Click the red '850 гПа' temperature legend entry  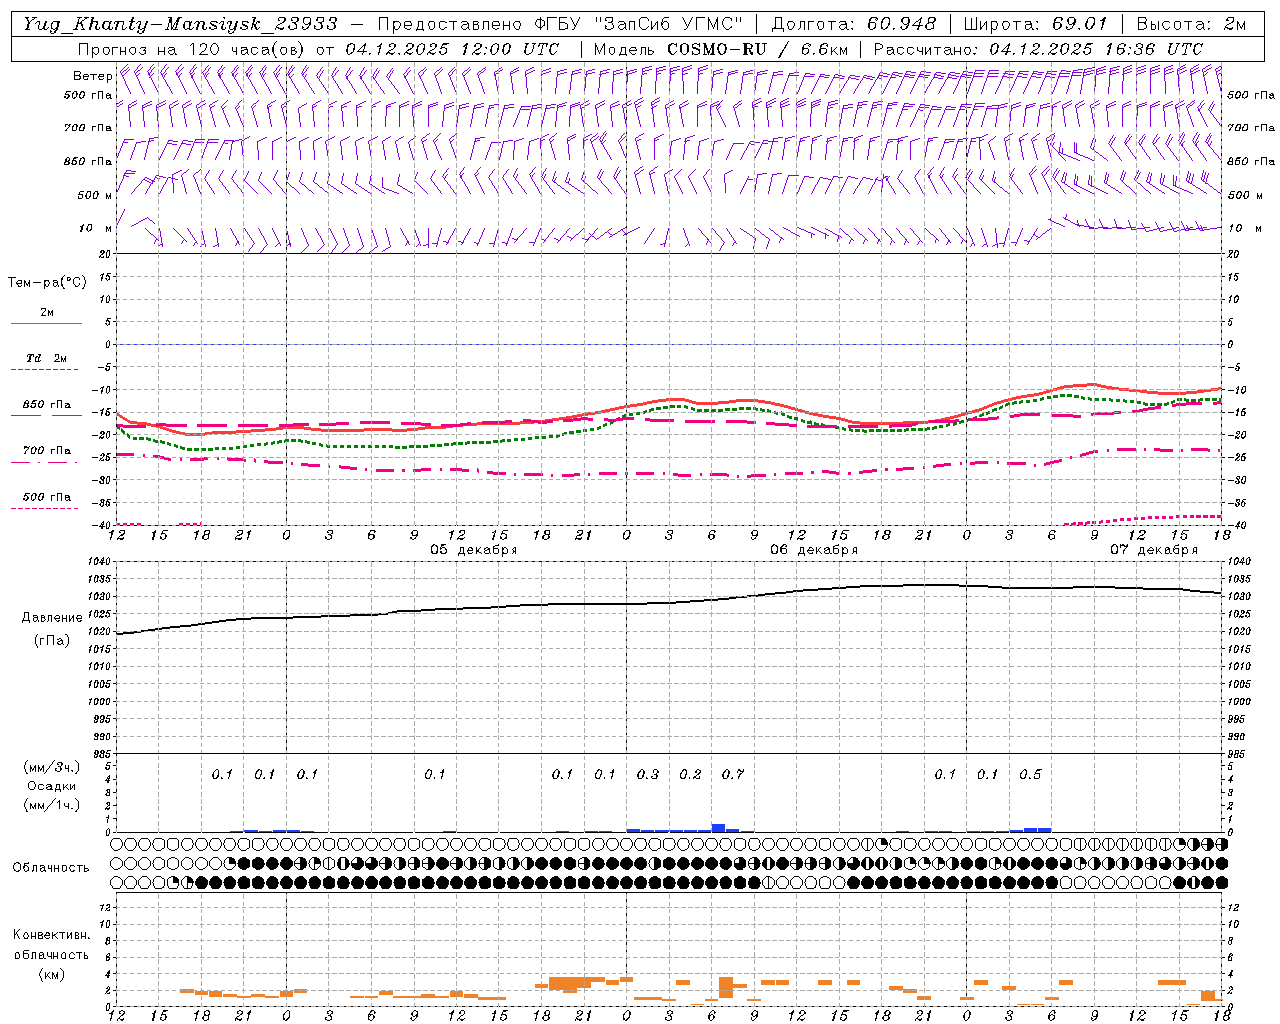click(46, 405)
